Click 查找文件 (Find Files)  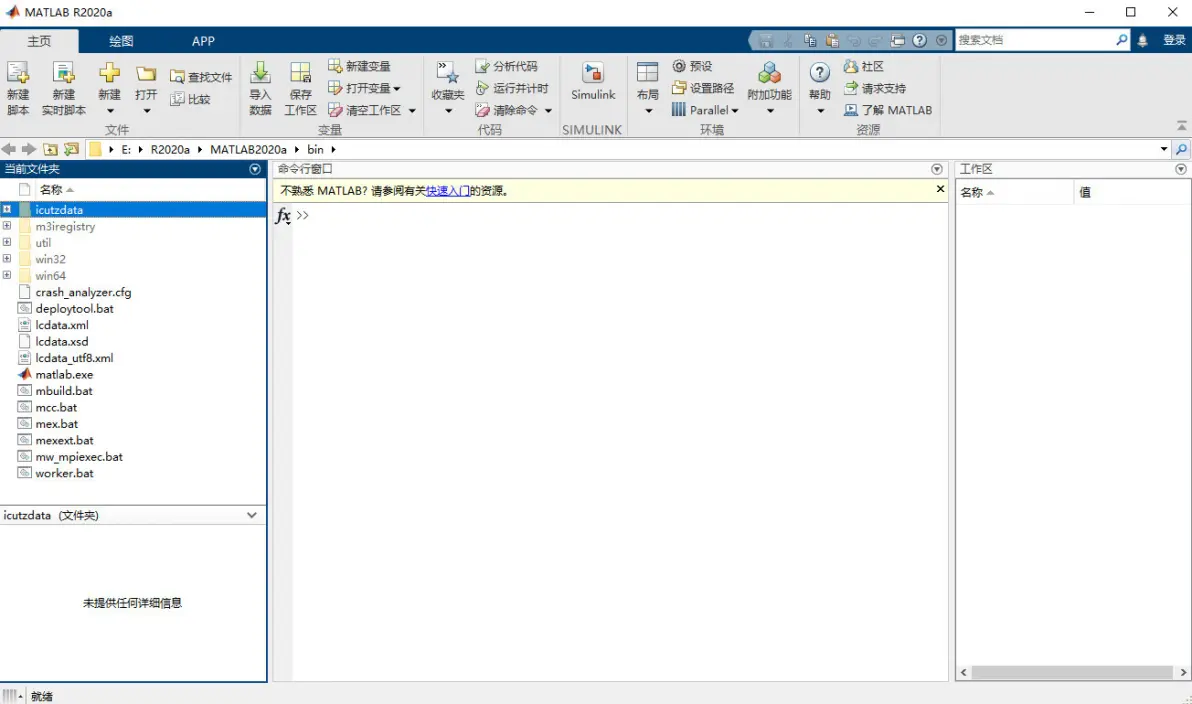point(201,77)
